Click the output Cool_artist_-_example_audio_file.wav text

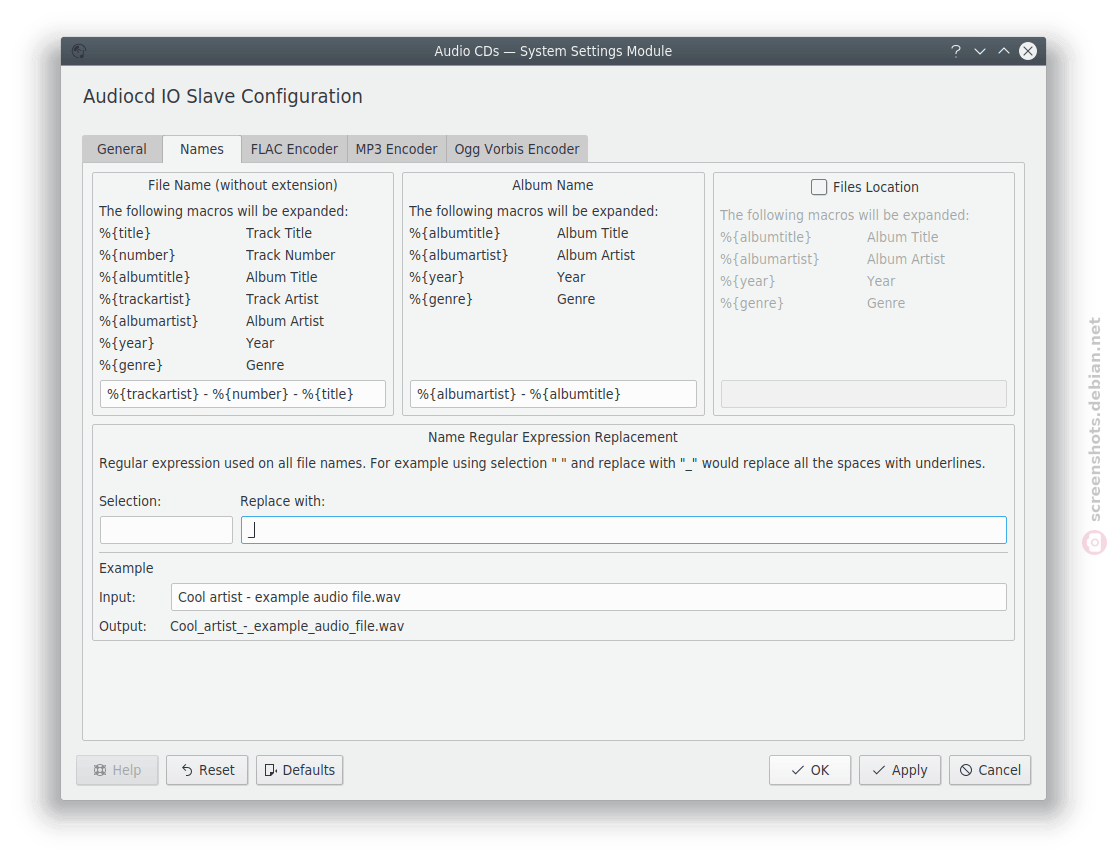pyautogui.click(x=287, y=626)
